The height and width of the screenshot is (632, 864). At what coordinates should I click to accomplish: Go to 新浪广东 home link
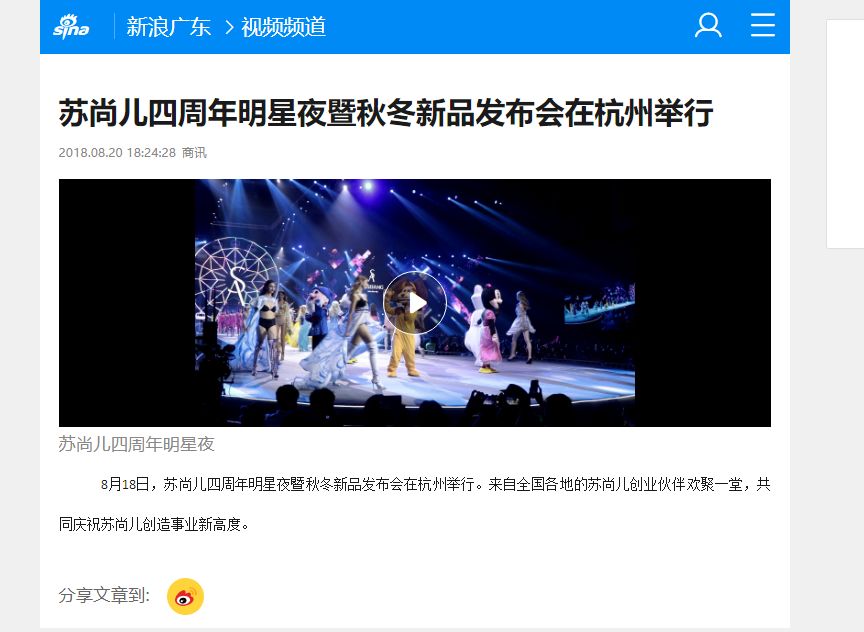click(x=169, y=27)
